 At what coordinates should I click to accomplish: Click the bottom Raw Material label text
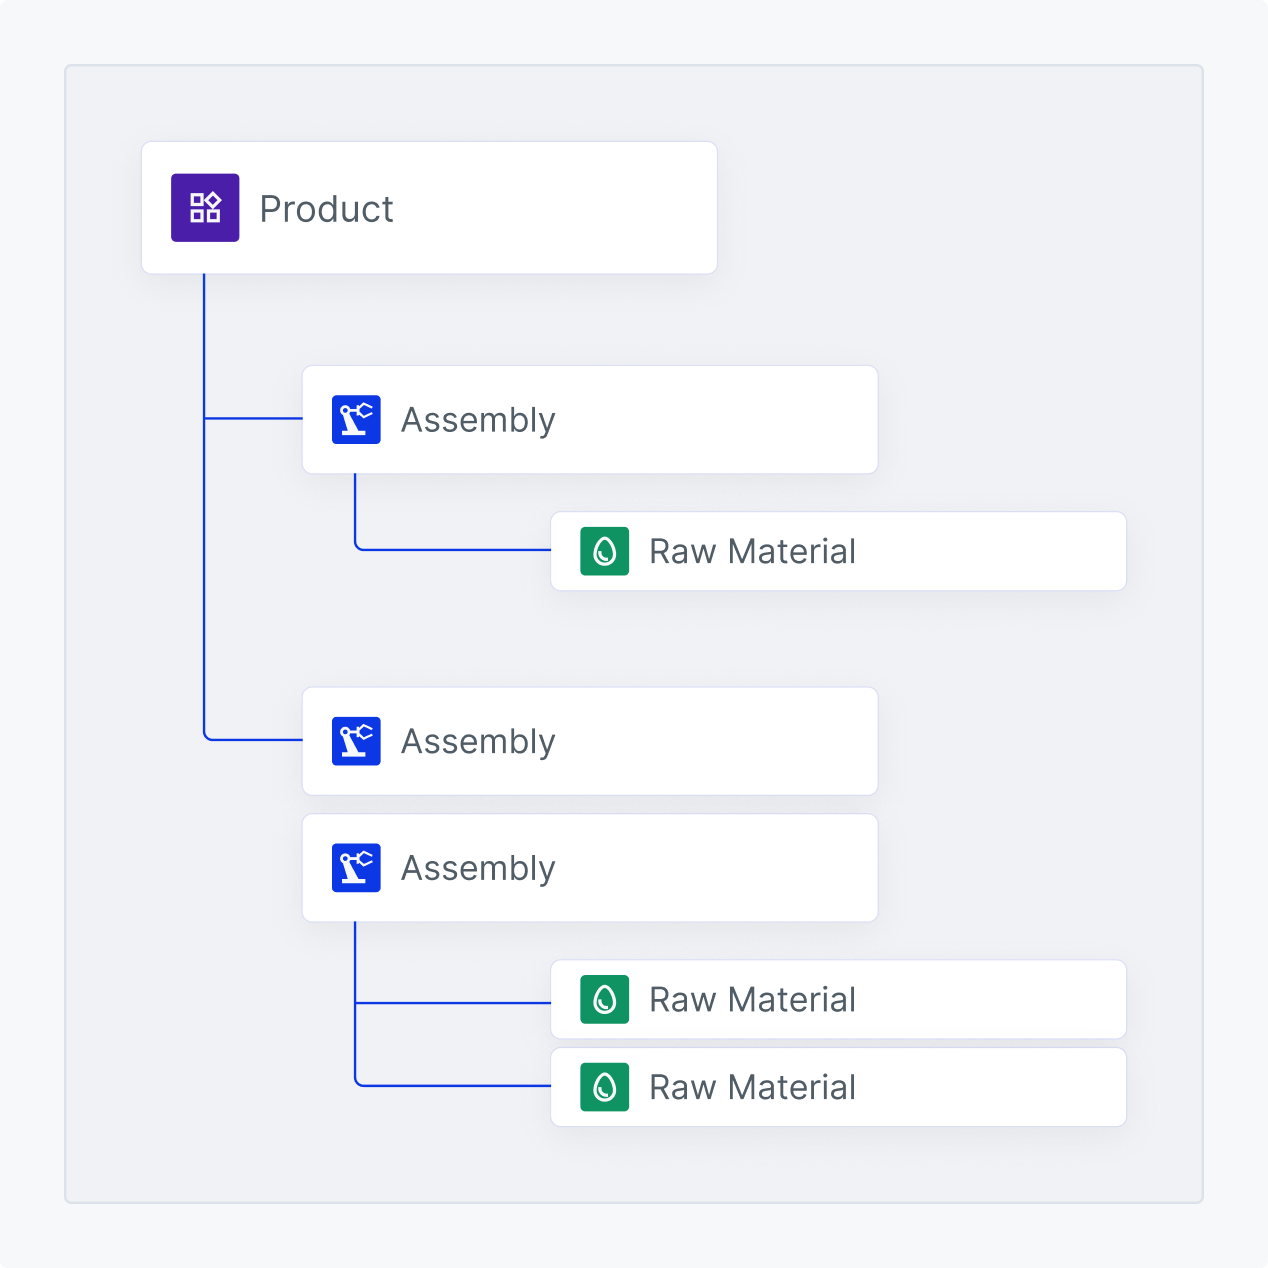click(752, 1087)
